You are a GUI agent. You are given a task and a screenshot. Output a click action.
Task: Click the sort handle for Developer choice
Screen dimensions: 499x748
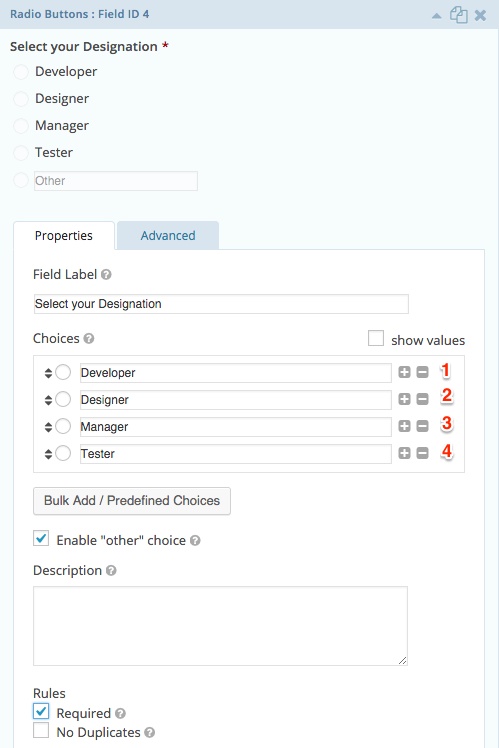pos(48,373)
